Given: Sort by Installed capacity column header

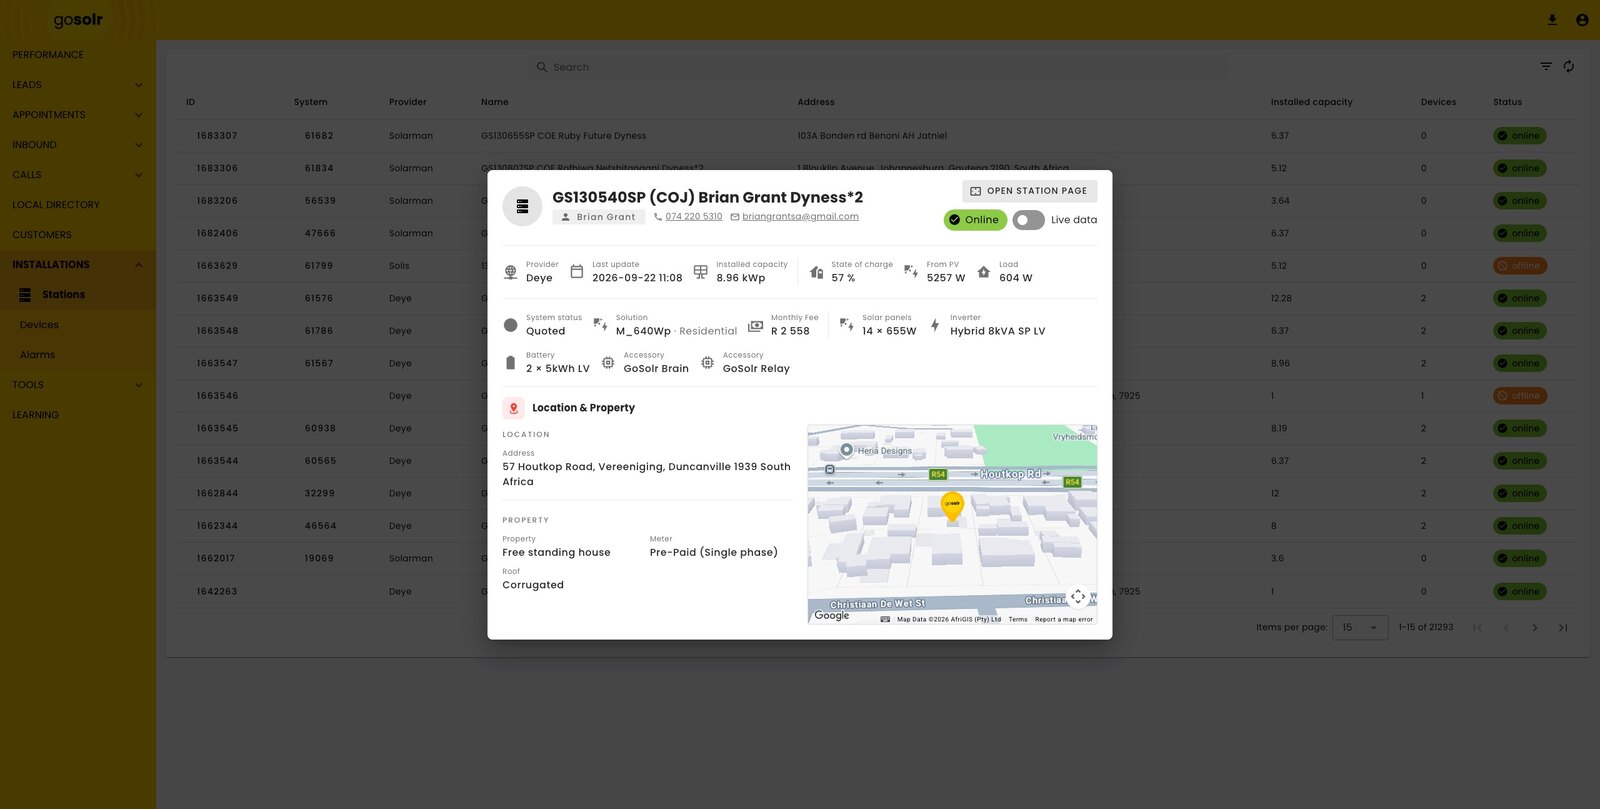Looking at the screenshot, I should coord(1311,102).
